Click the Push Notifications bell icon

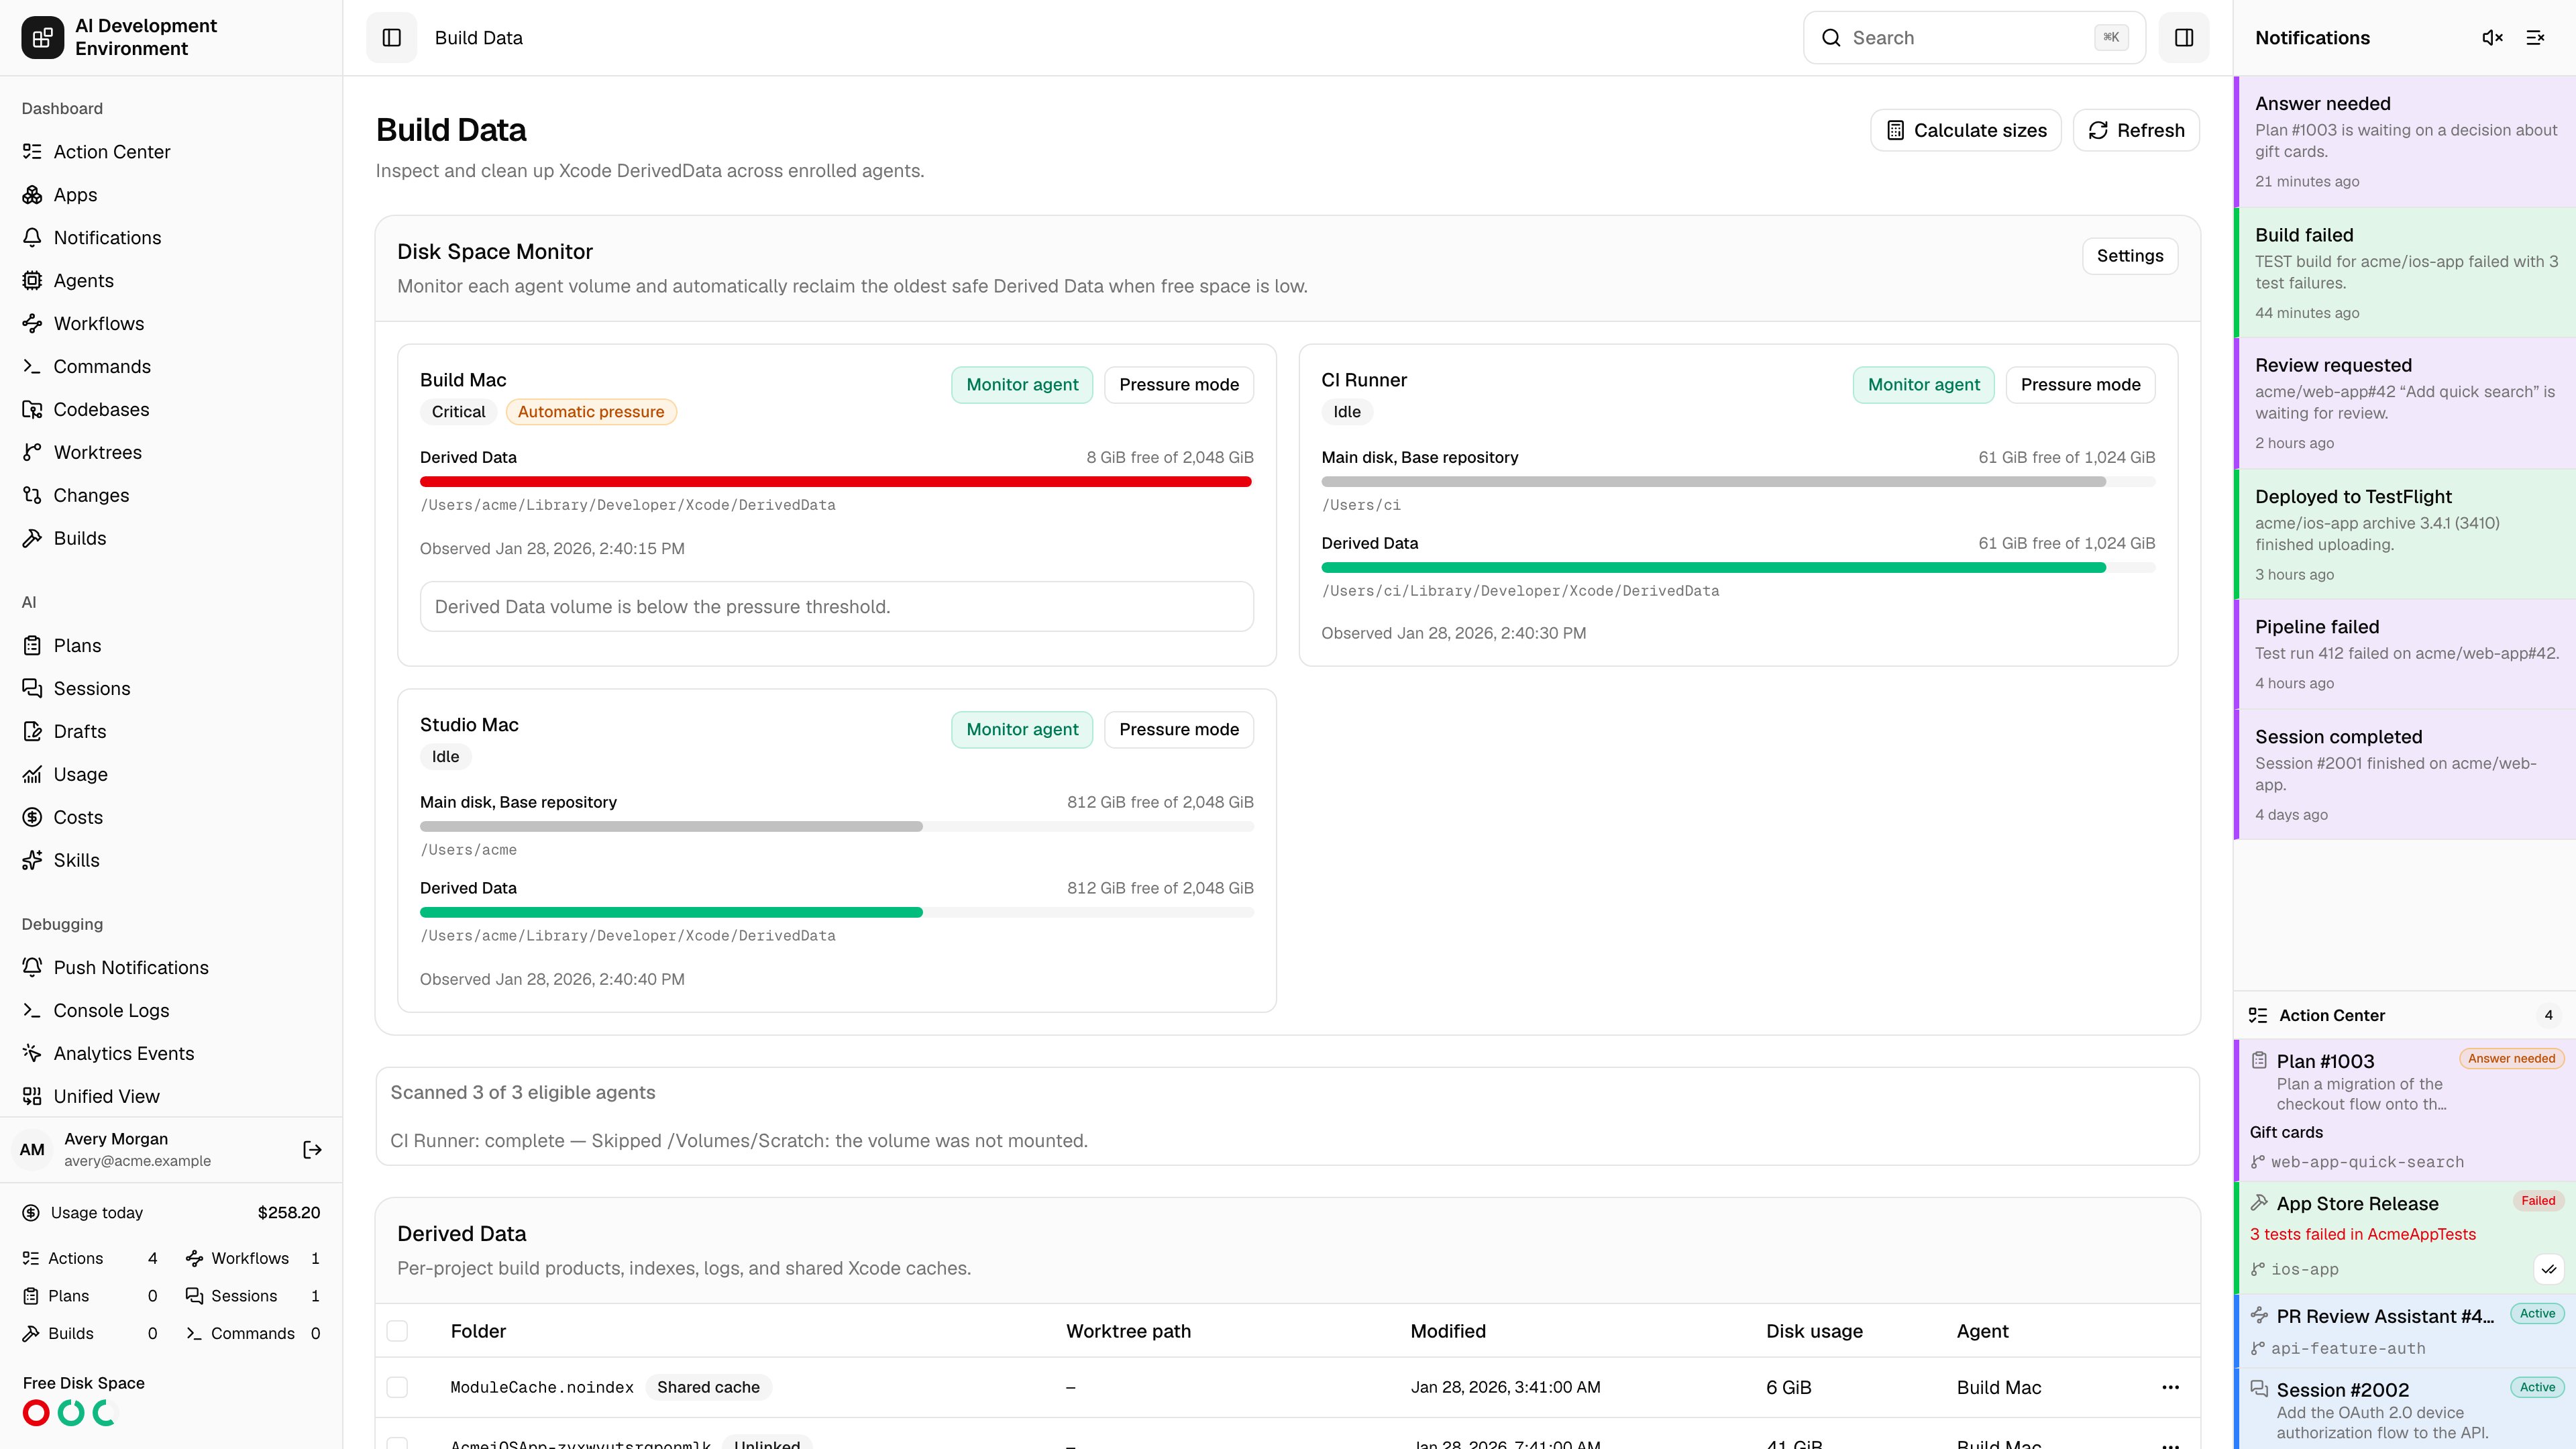click(32, 968)
